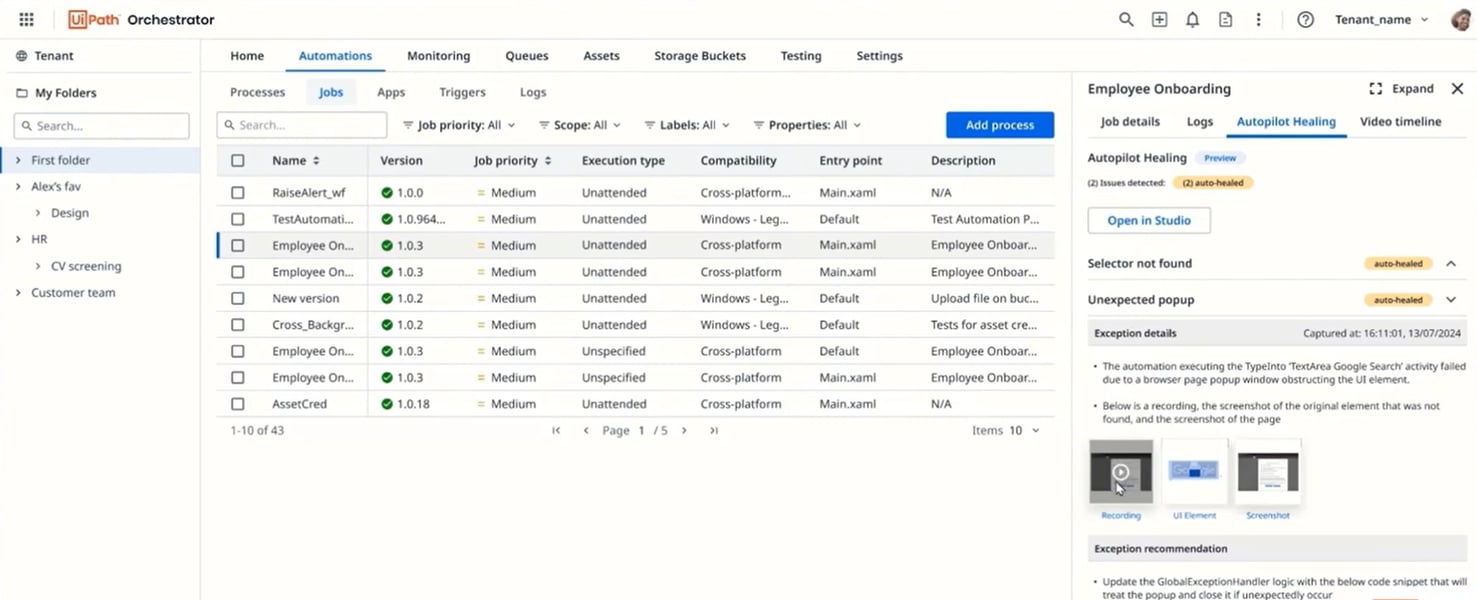
Task: Open Job priority filter dropdown
Action: (x=459, y=125)
